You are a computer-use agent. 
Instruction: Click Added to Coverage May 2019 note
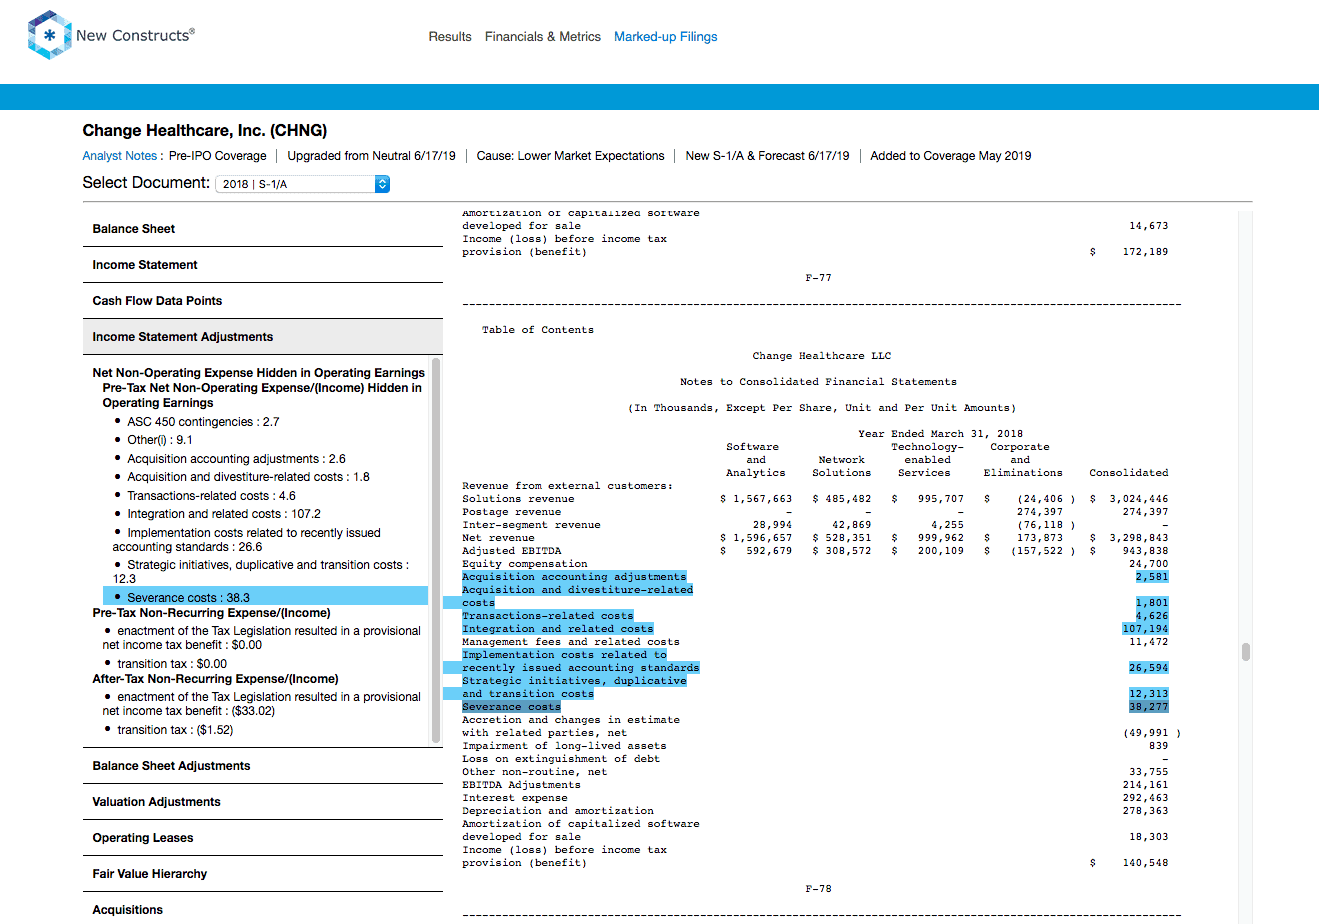(x=951, y=156)
